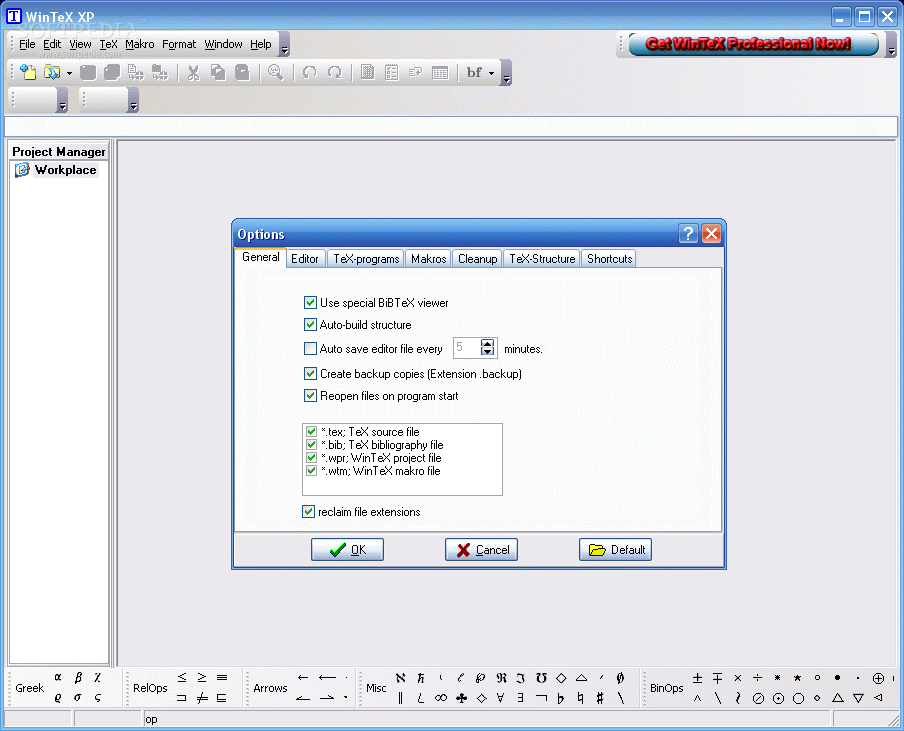Image resolution: width=904 pixels, height=731 pixels.
Task: Uncheck reclaim file extensions checkbox
Action: pyautogui.click(x=308, y=511)
